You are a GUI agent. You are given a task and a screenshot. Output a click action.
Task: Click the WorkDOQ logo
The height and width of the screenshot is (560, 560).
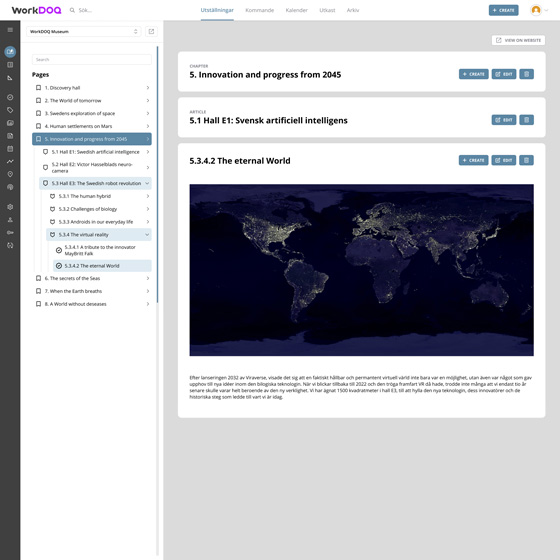pos(36,10)
